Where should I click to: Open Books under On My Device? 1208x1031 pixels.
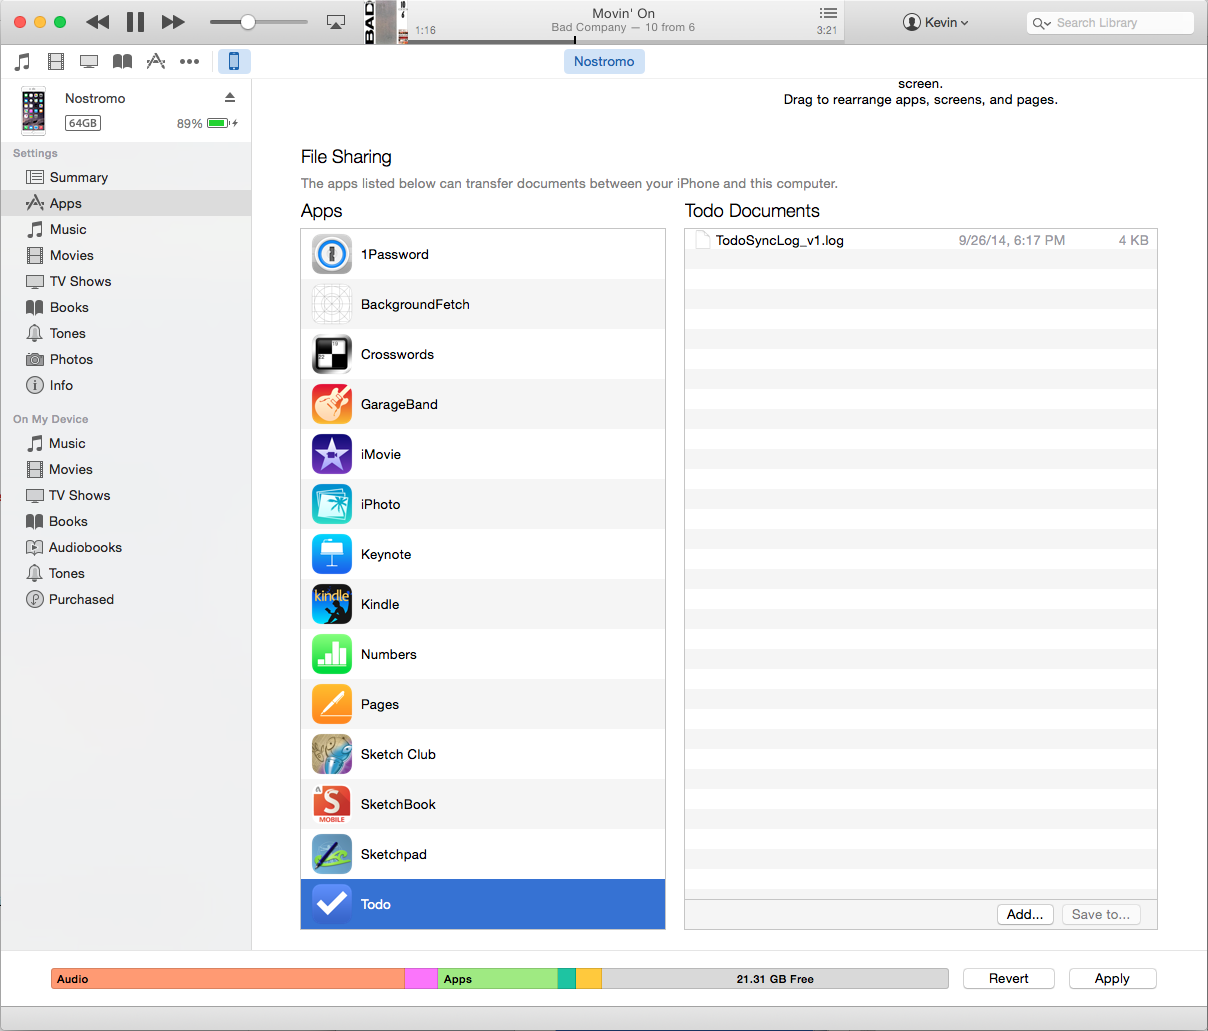coord(125,521)
